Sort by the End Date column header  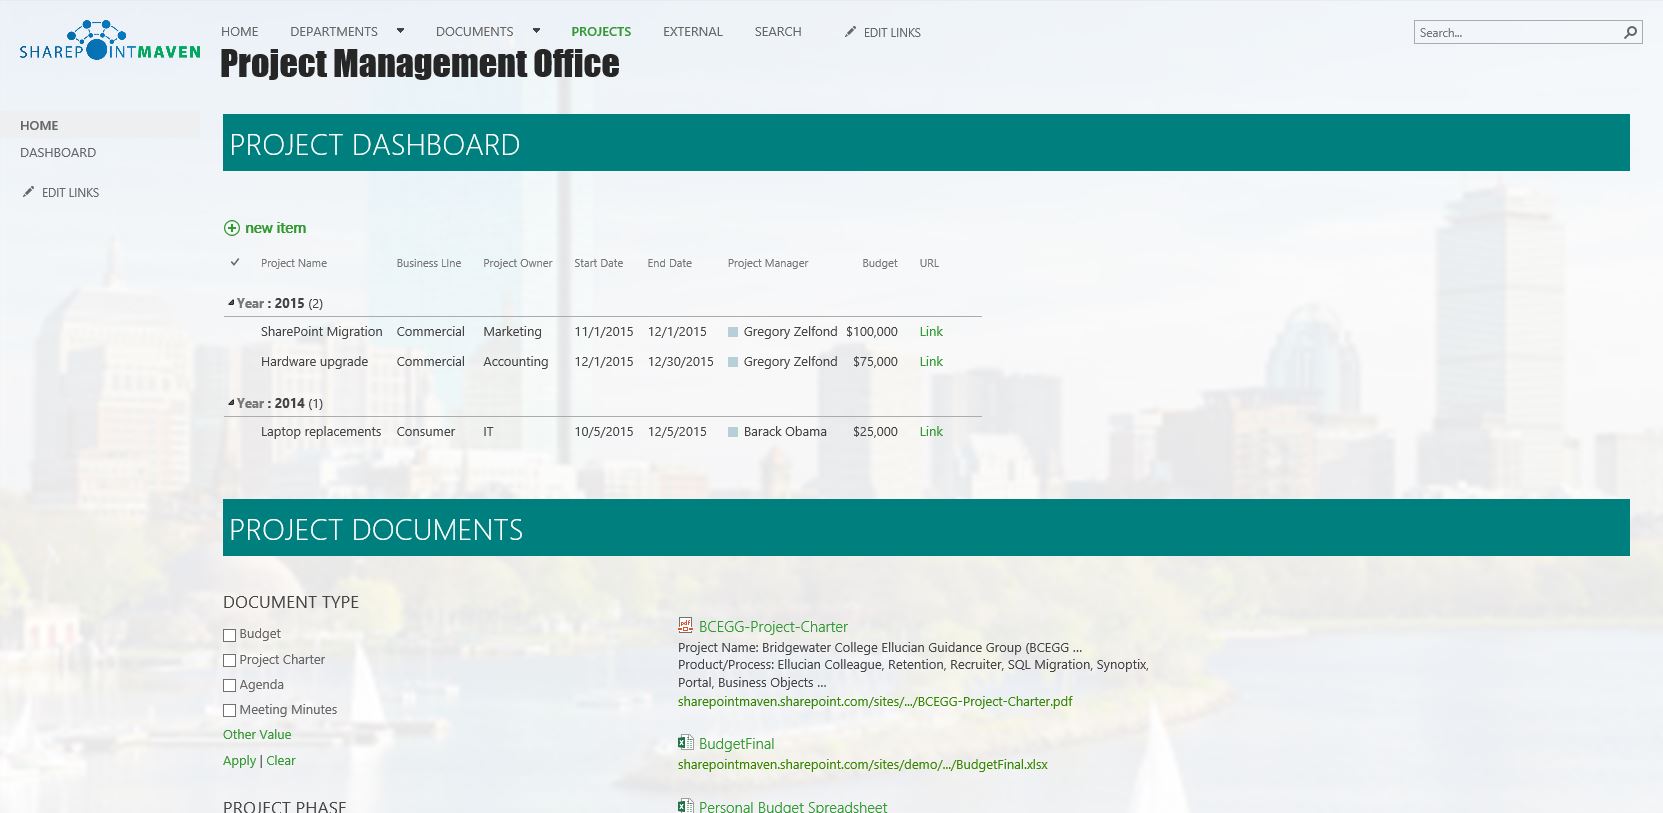[x=669, y=263]
